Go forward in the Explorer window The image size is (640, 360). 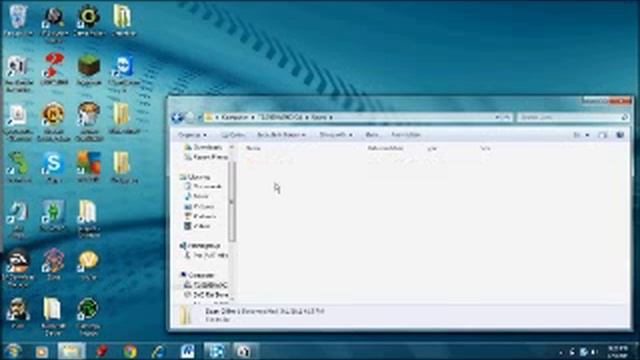pos(190,118)
